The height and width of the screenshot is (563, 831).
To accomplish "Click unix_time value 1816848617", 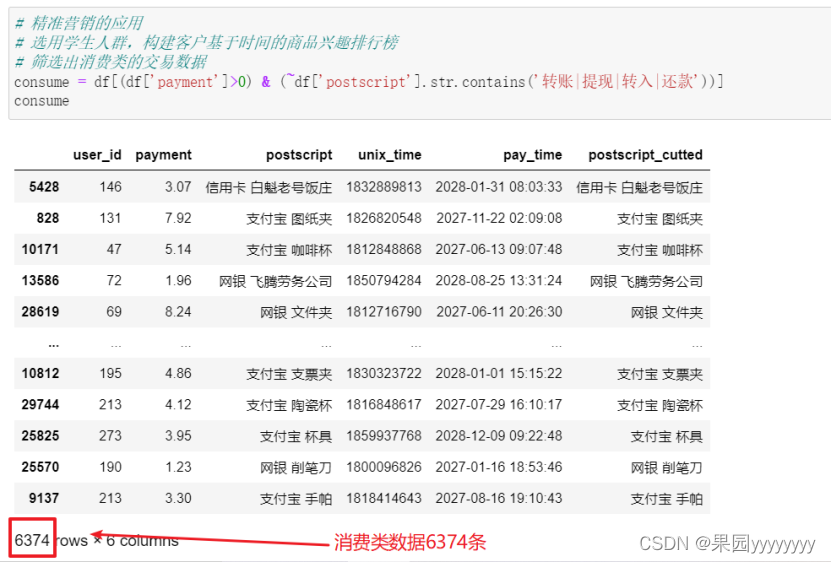I will [384, 404].
